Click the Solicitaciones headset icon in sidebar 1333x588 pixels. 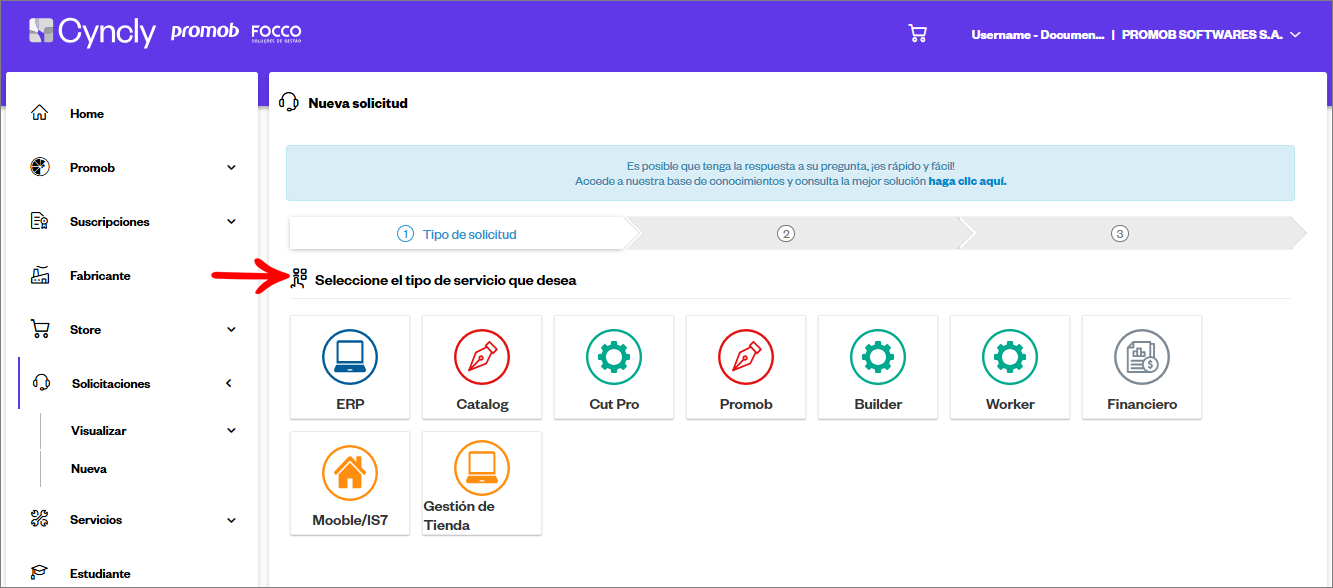click(x=42, y=383)
